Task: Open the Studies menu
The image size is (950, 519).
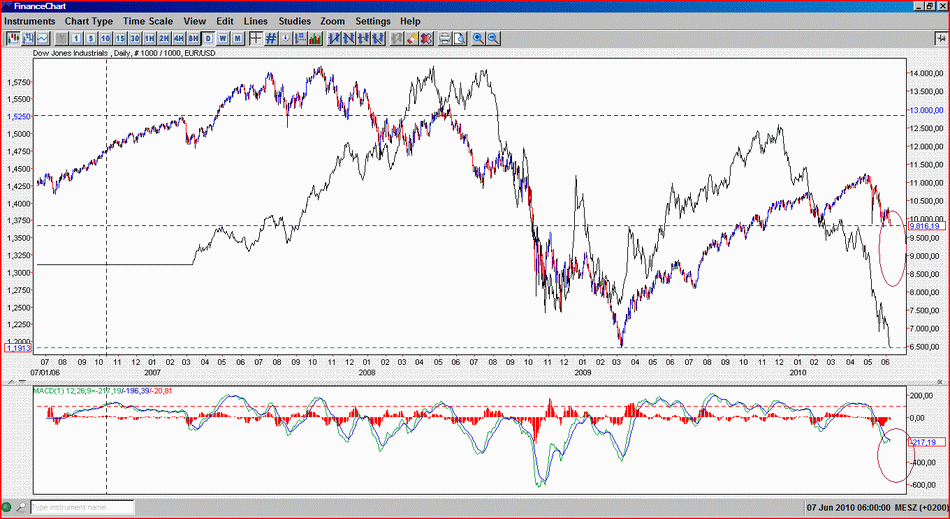Action: click(294, 21)
